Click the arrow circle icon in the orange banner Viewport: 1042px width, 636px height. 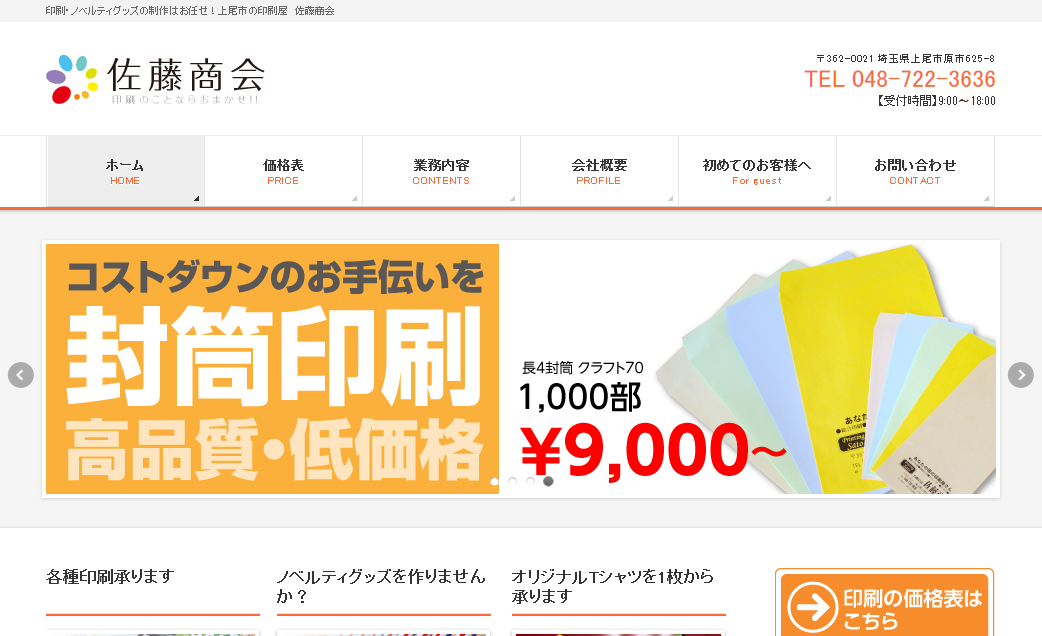(x=812, y=607)
